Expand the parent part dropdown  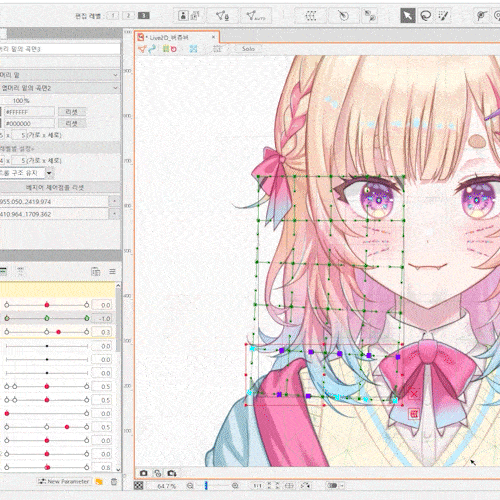pyautogui.click(x=59, y=75)
